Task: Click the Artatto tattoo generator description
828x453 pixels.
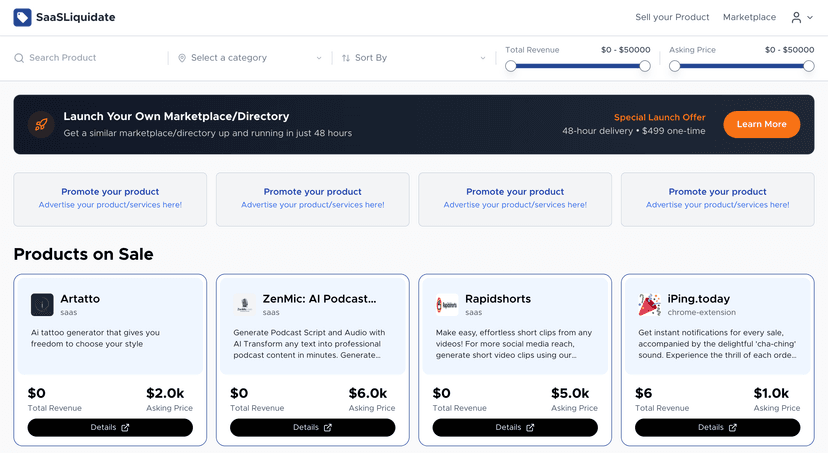Action: [95, 338]
